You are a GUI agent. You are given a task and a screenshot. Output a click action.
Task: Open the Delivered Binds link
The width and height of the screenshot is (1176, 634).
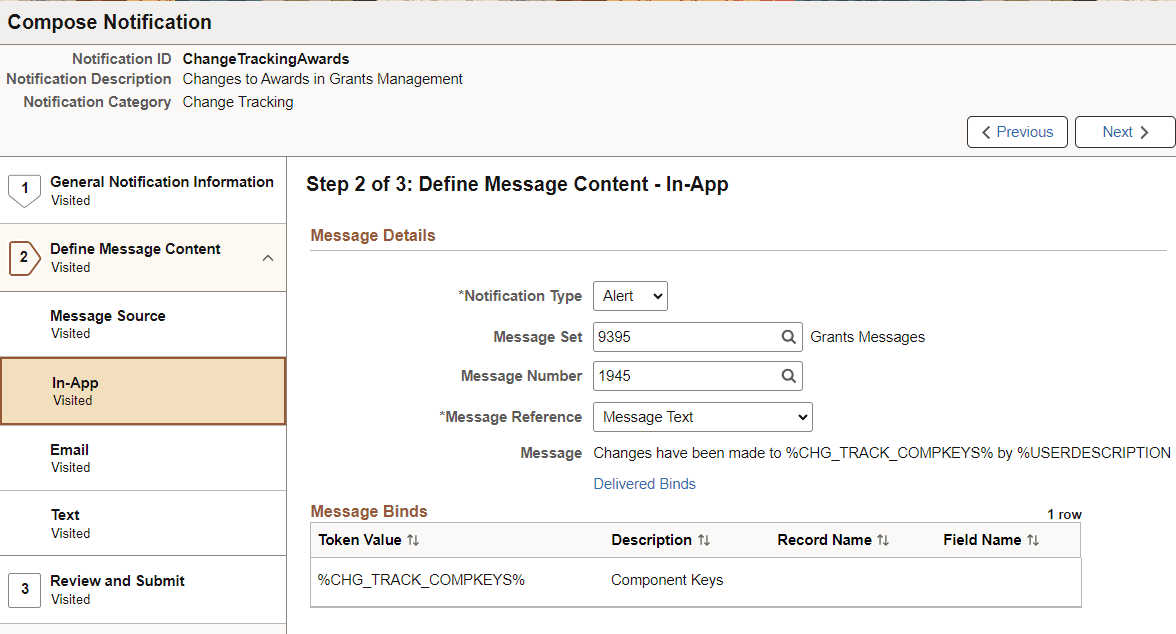(644, 483)
